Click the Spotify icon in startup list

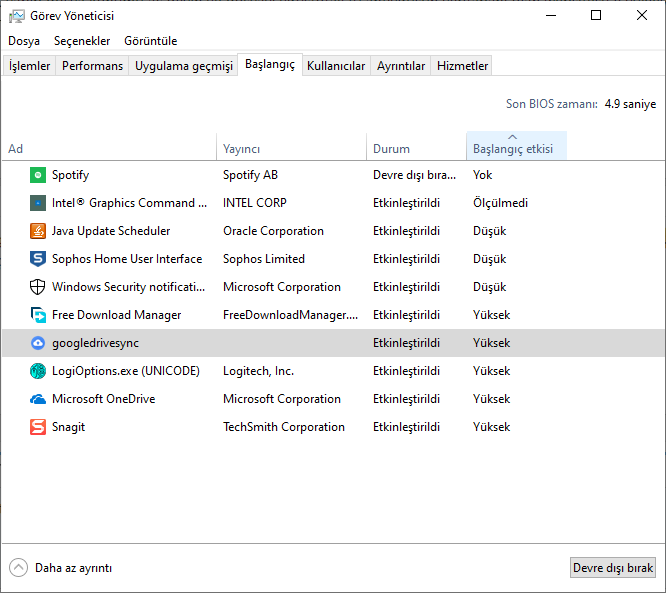[38, 175]
